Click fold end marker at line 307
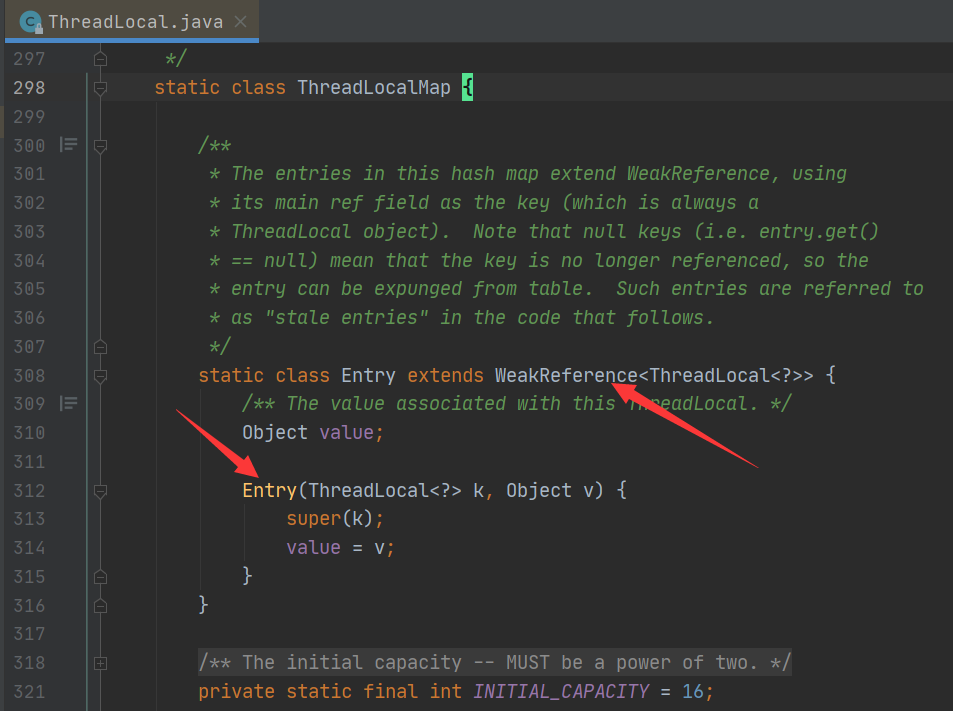The width and height of the screenshot is (953, 711). 99,347
